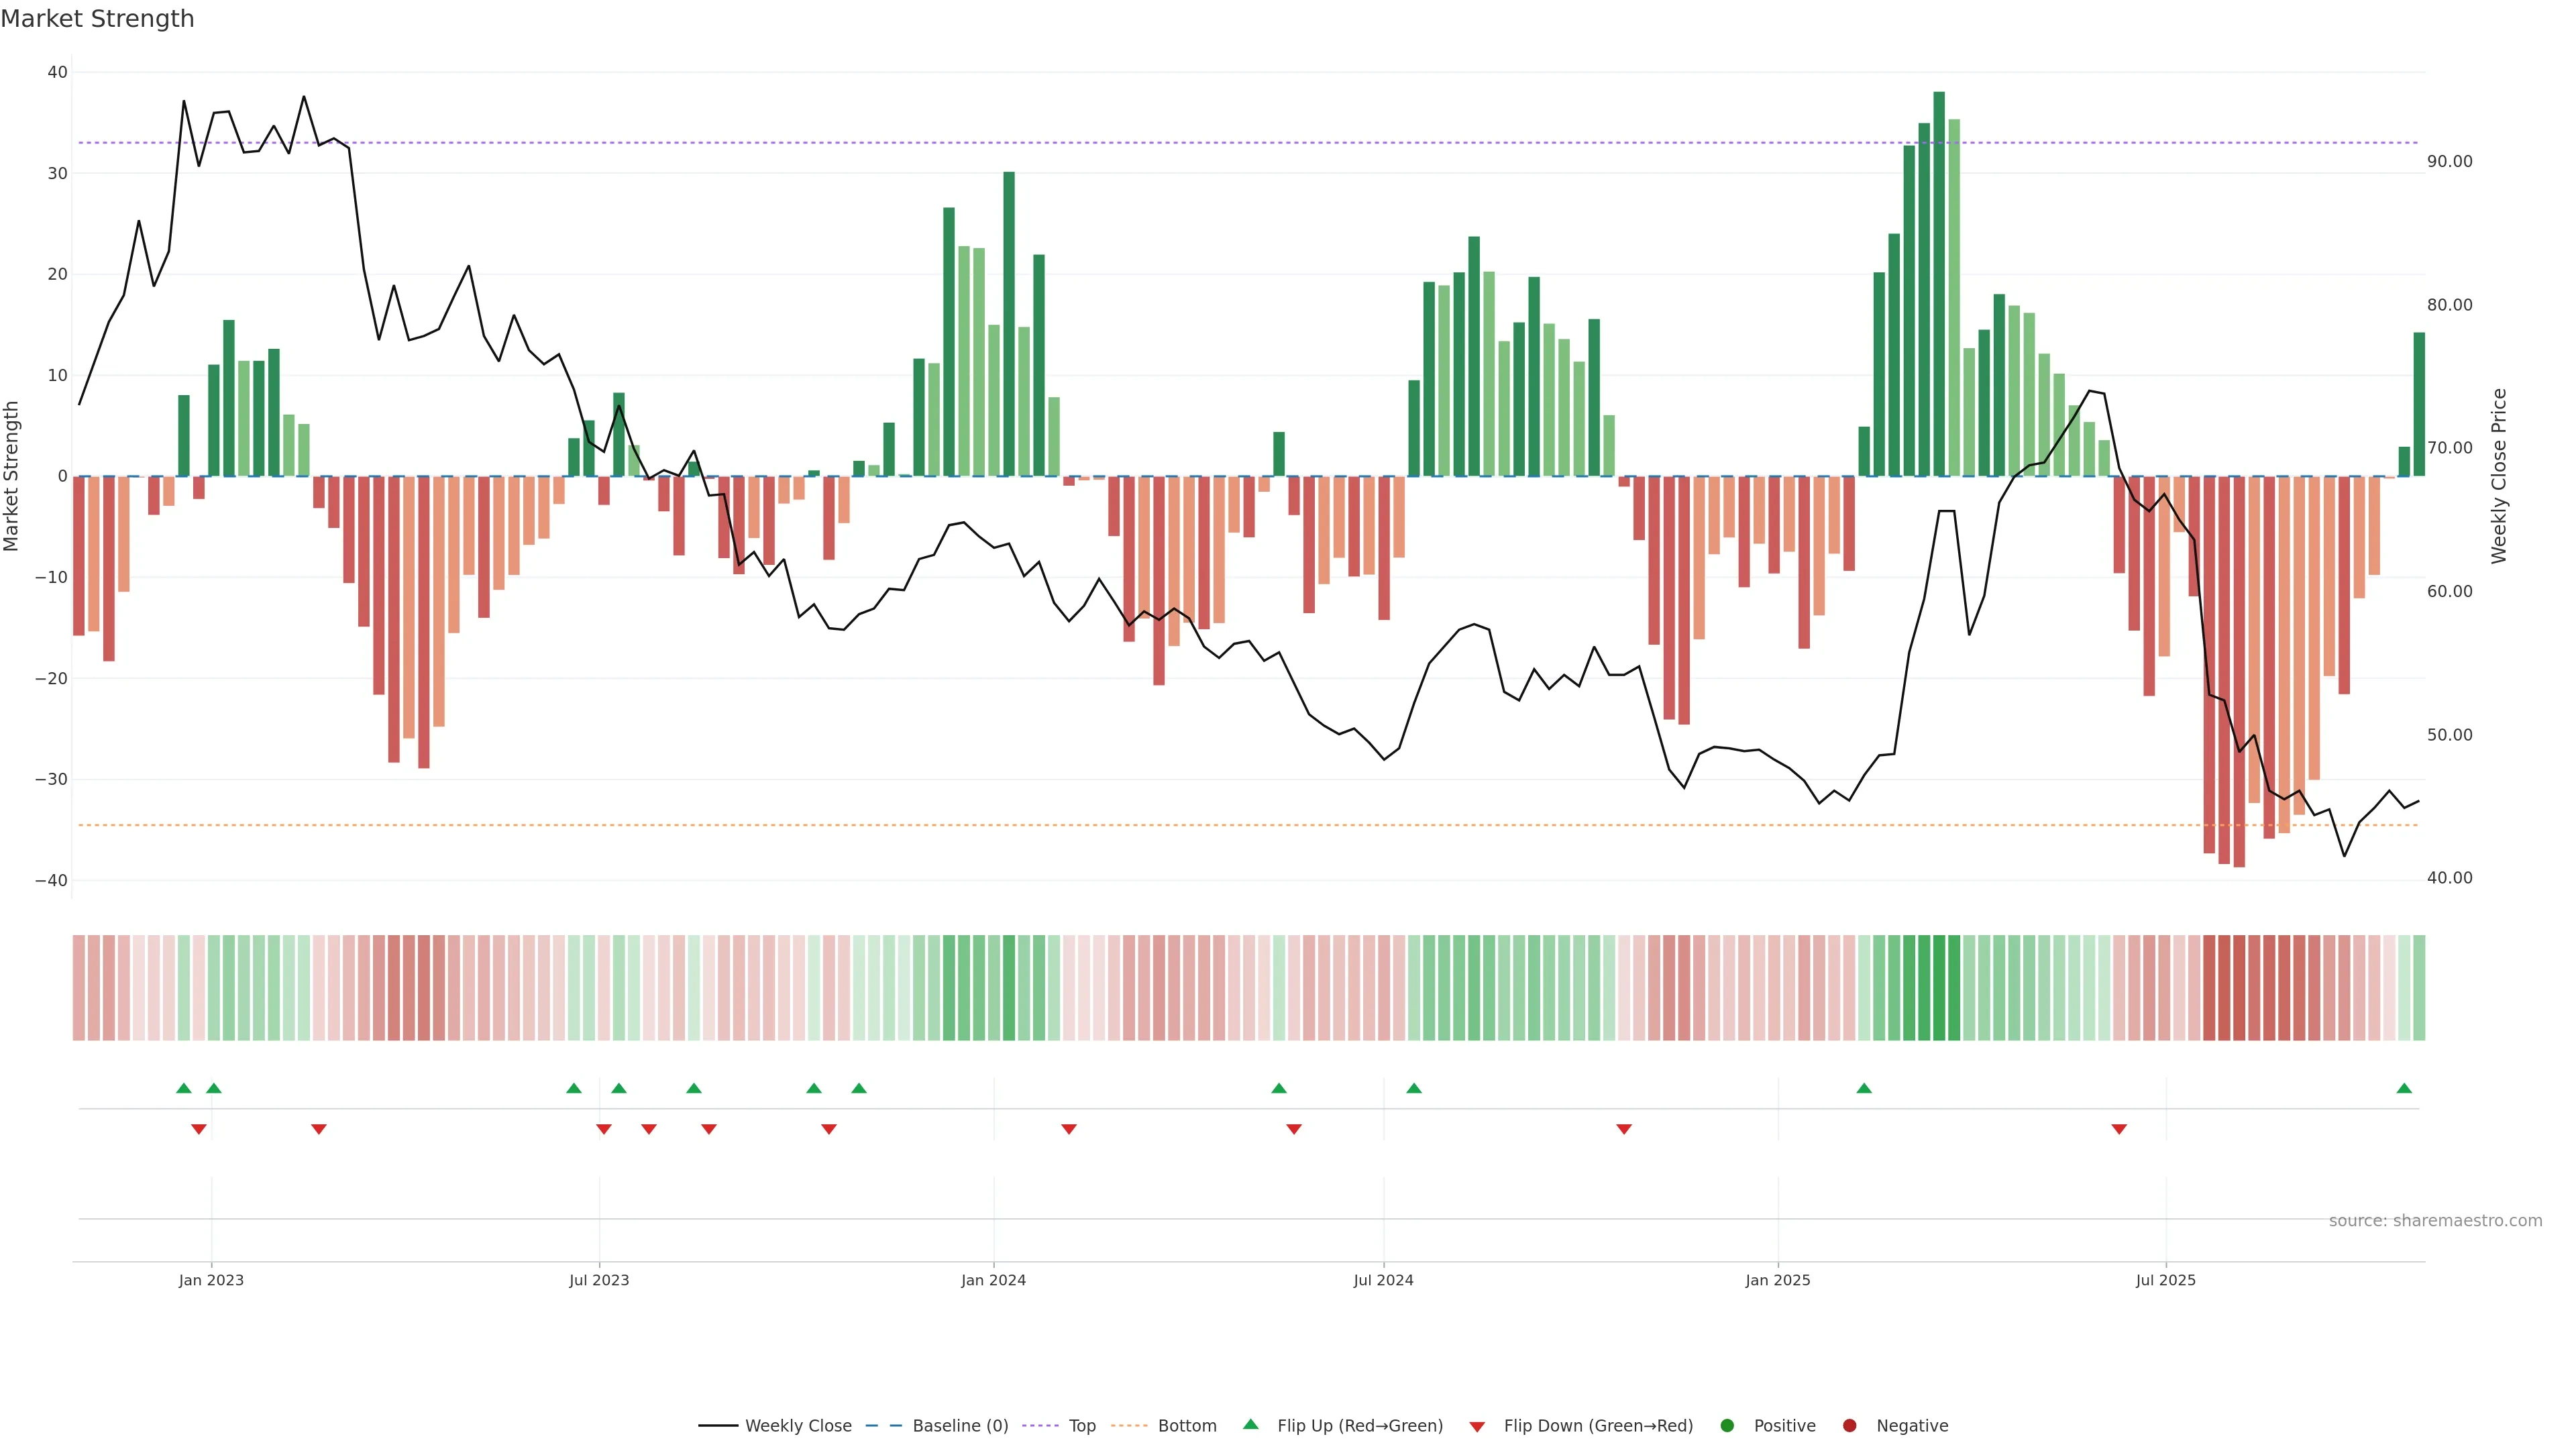The height and width of the screenshot is (1449, 2576).
Task: Click the source: sharemaestro.com text
Action: [x=2435, y=1220]
